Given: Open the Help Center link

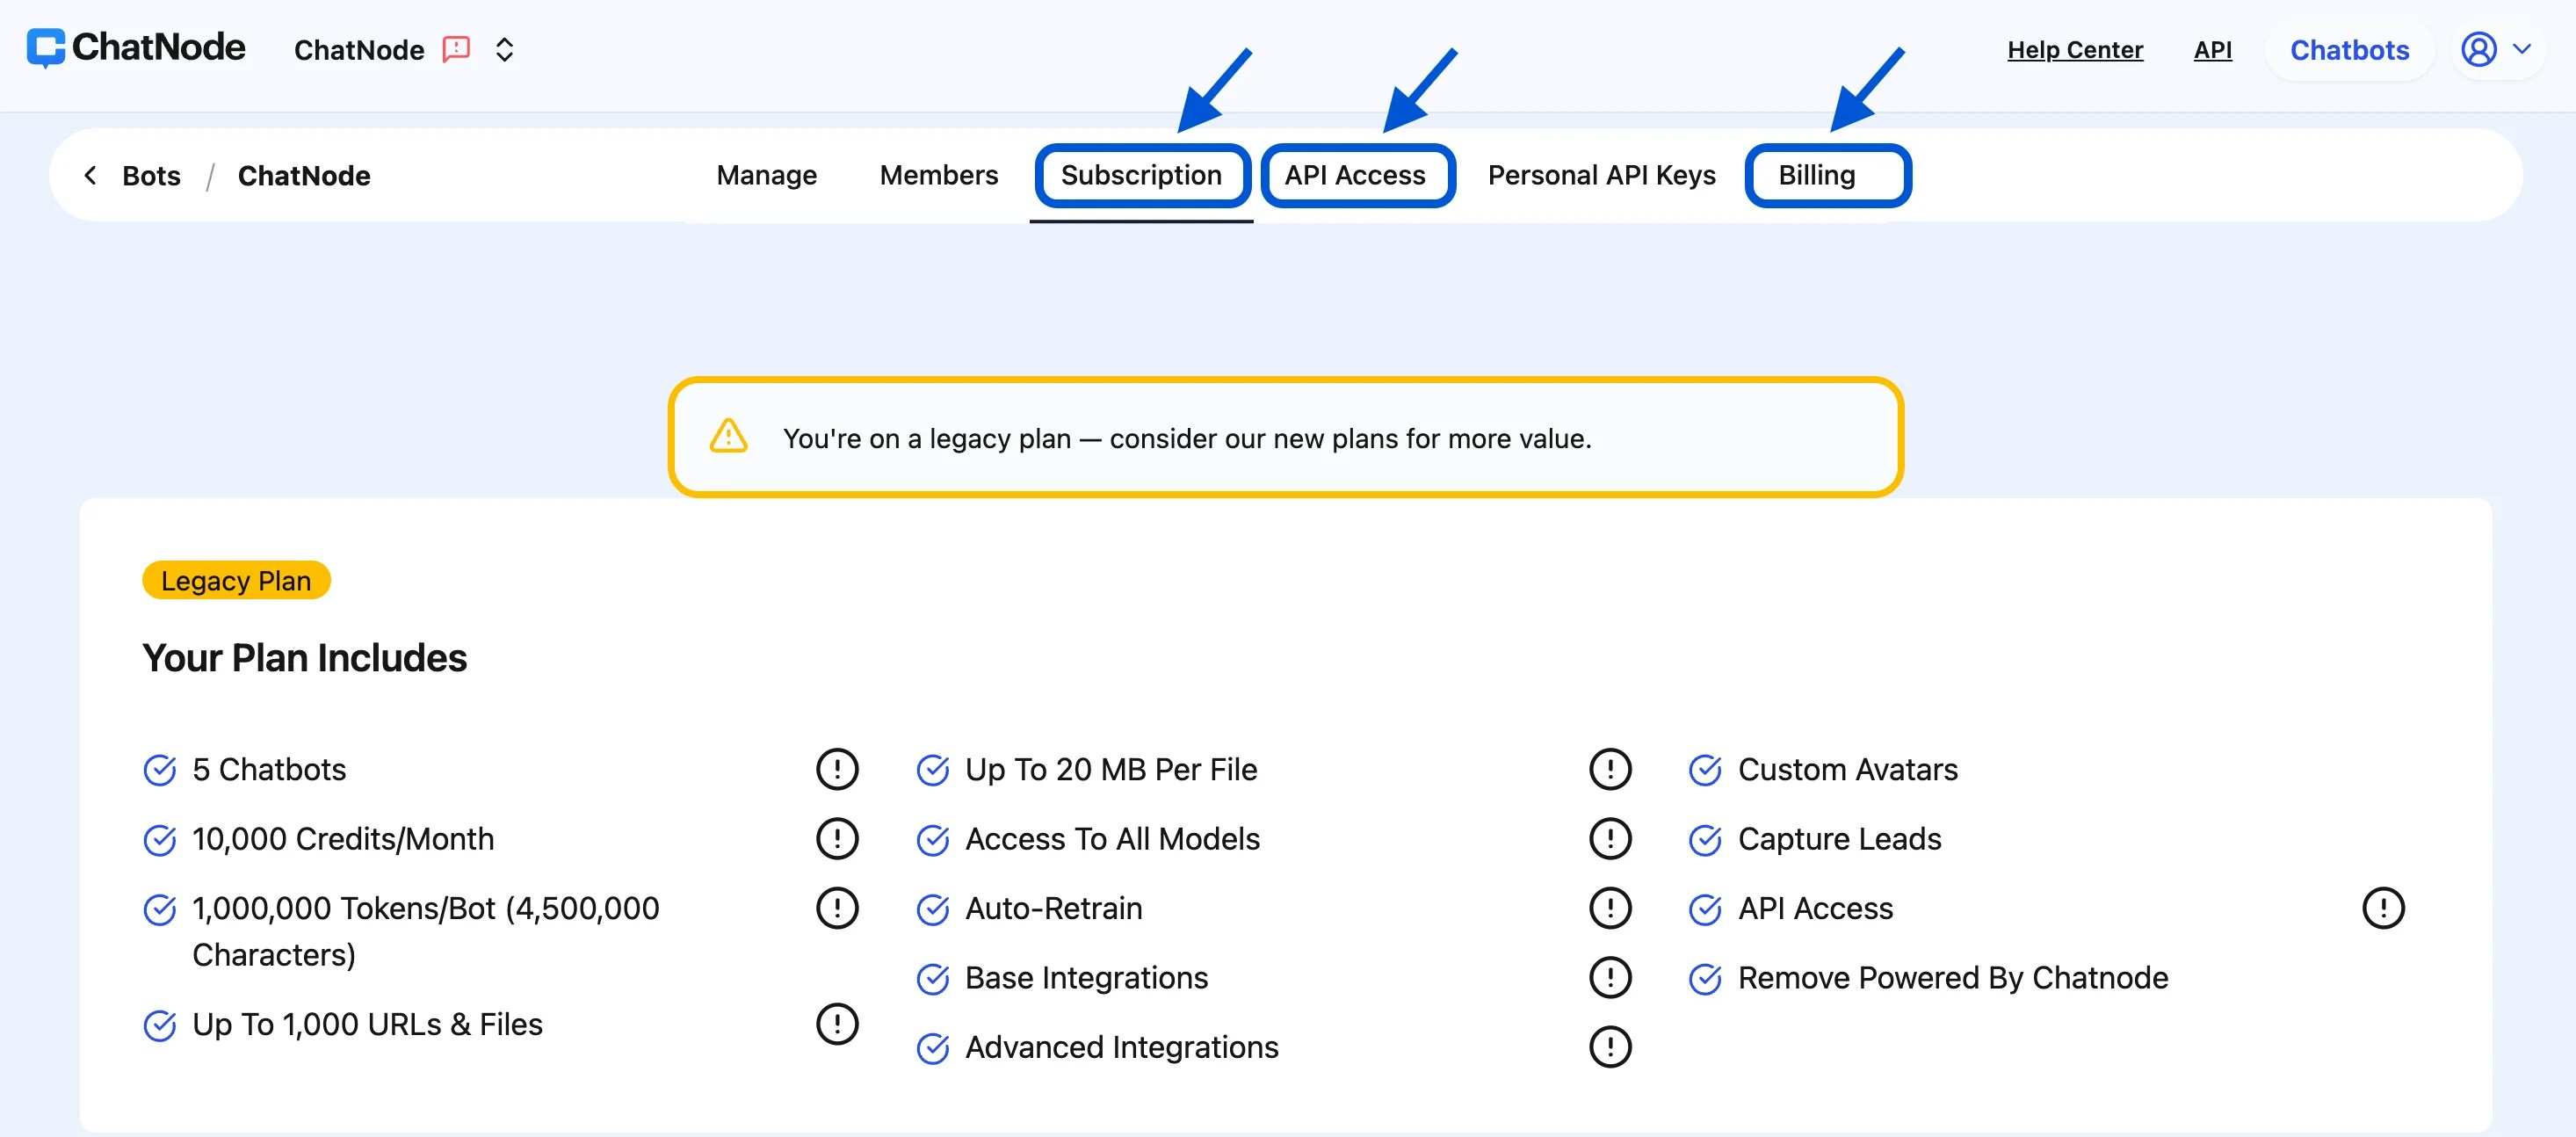Looking at the screenshot, I should click(x=2075, y=50).
